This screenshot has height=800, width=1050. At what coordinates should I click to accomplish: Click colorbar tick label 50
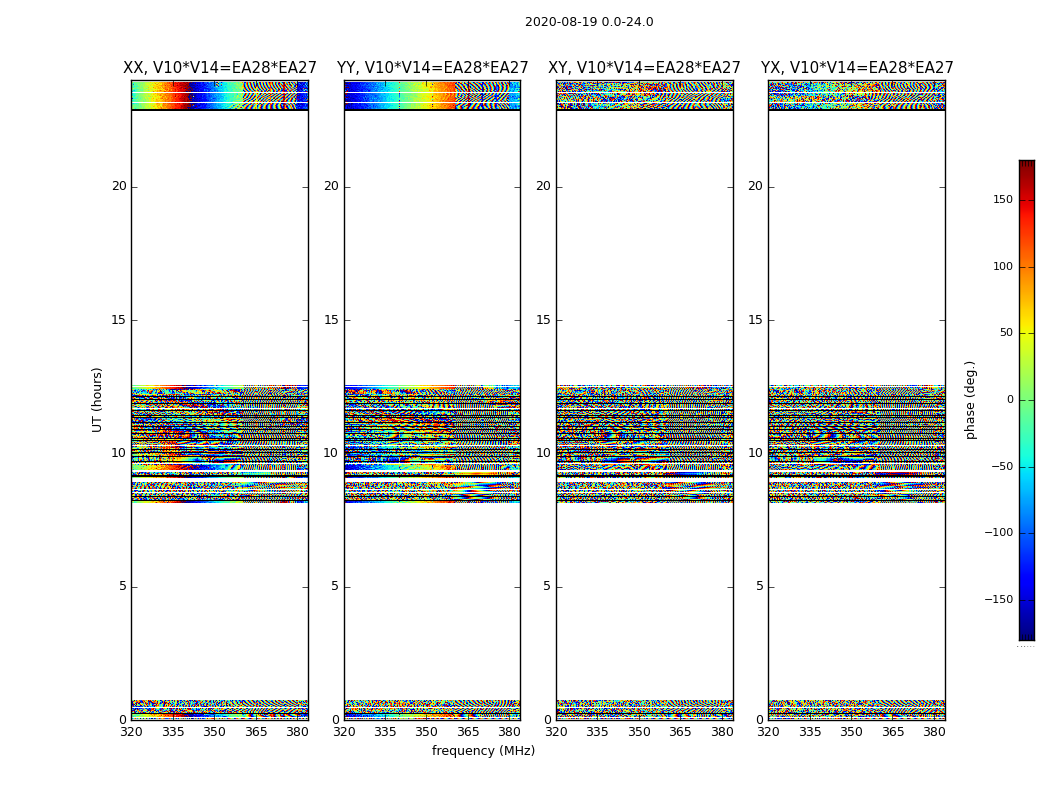(x=1006, y=333)
